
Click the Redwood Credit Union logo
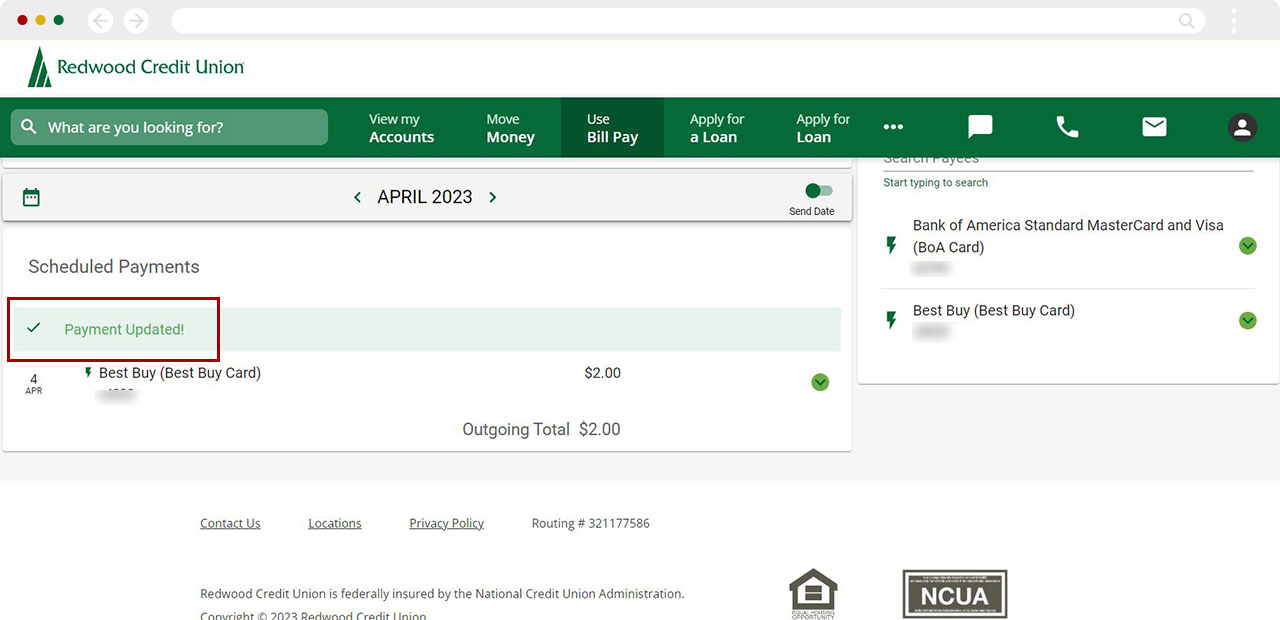(x=136, y=67)
